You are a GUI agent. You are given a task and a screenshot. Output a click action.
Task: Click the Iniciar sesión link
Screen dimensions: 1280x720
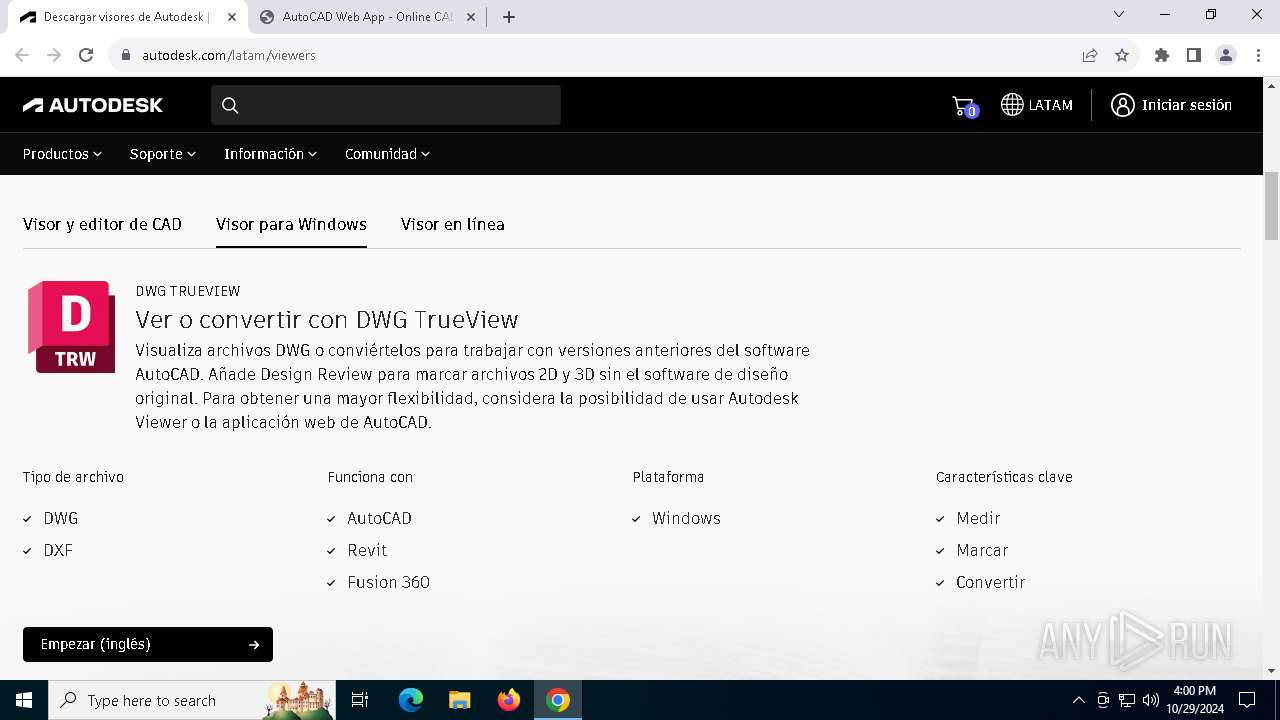(1186, 105)
